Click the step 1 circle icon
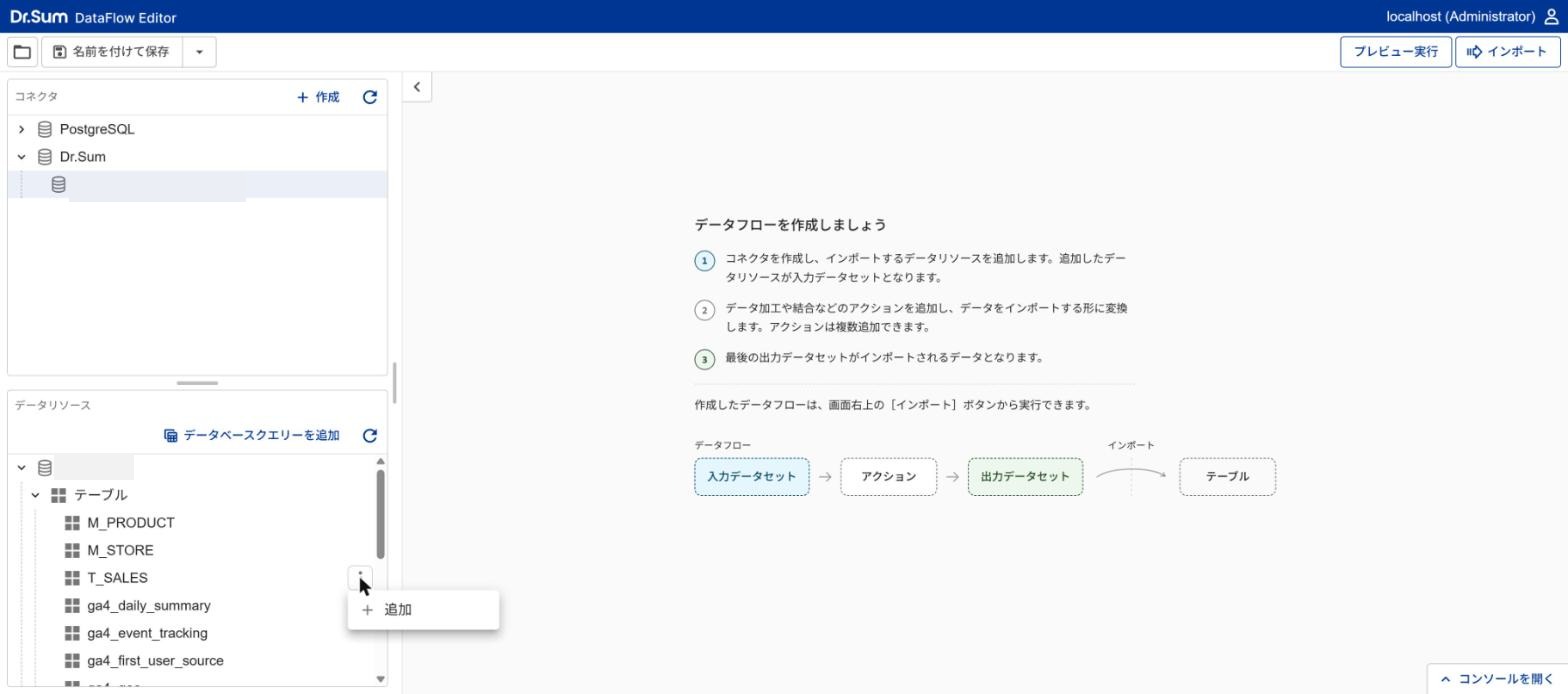This screenshot has width=1568, height=694. coord(704,261)
